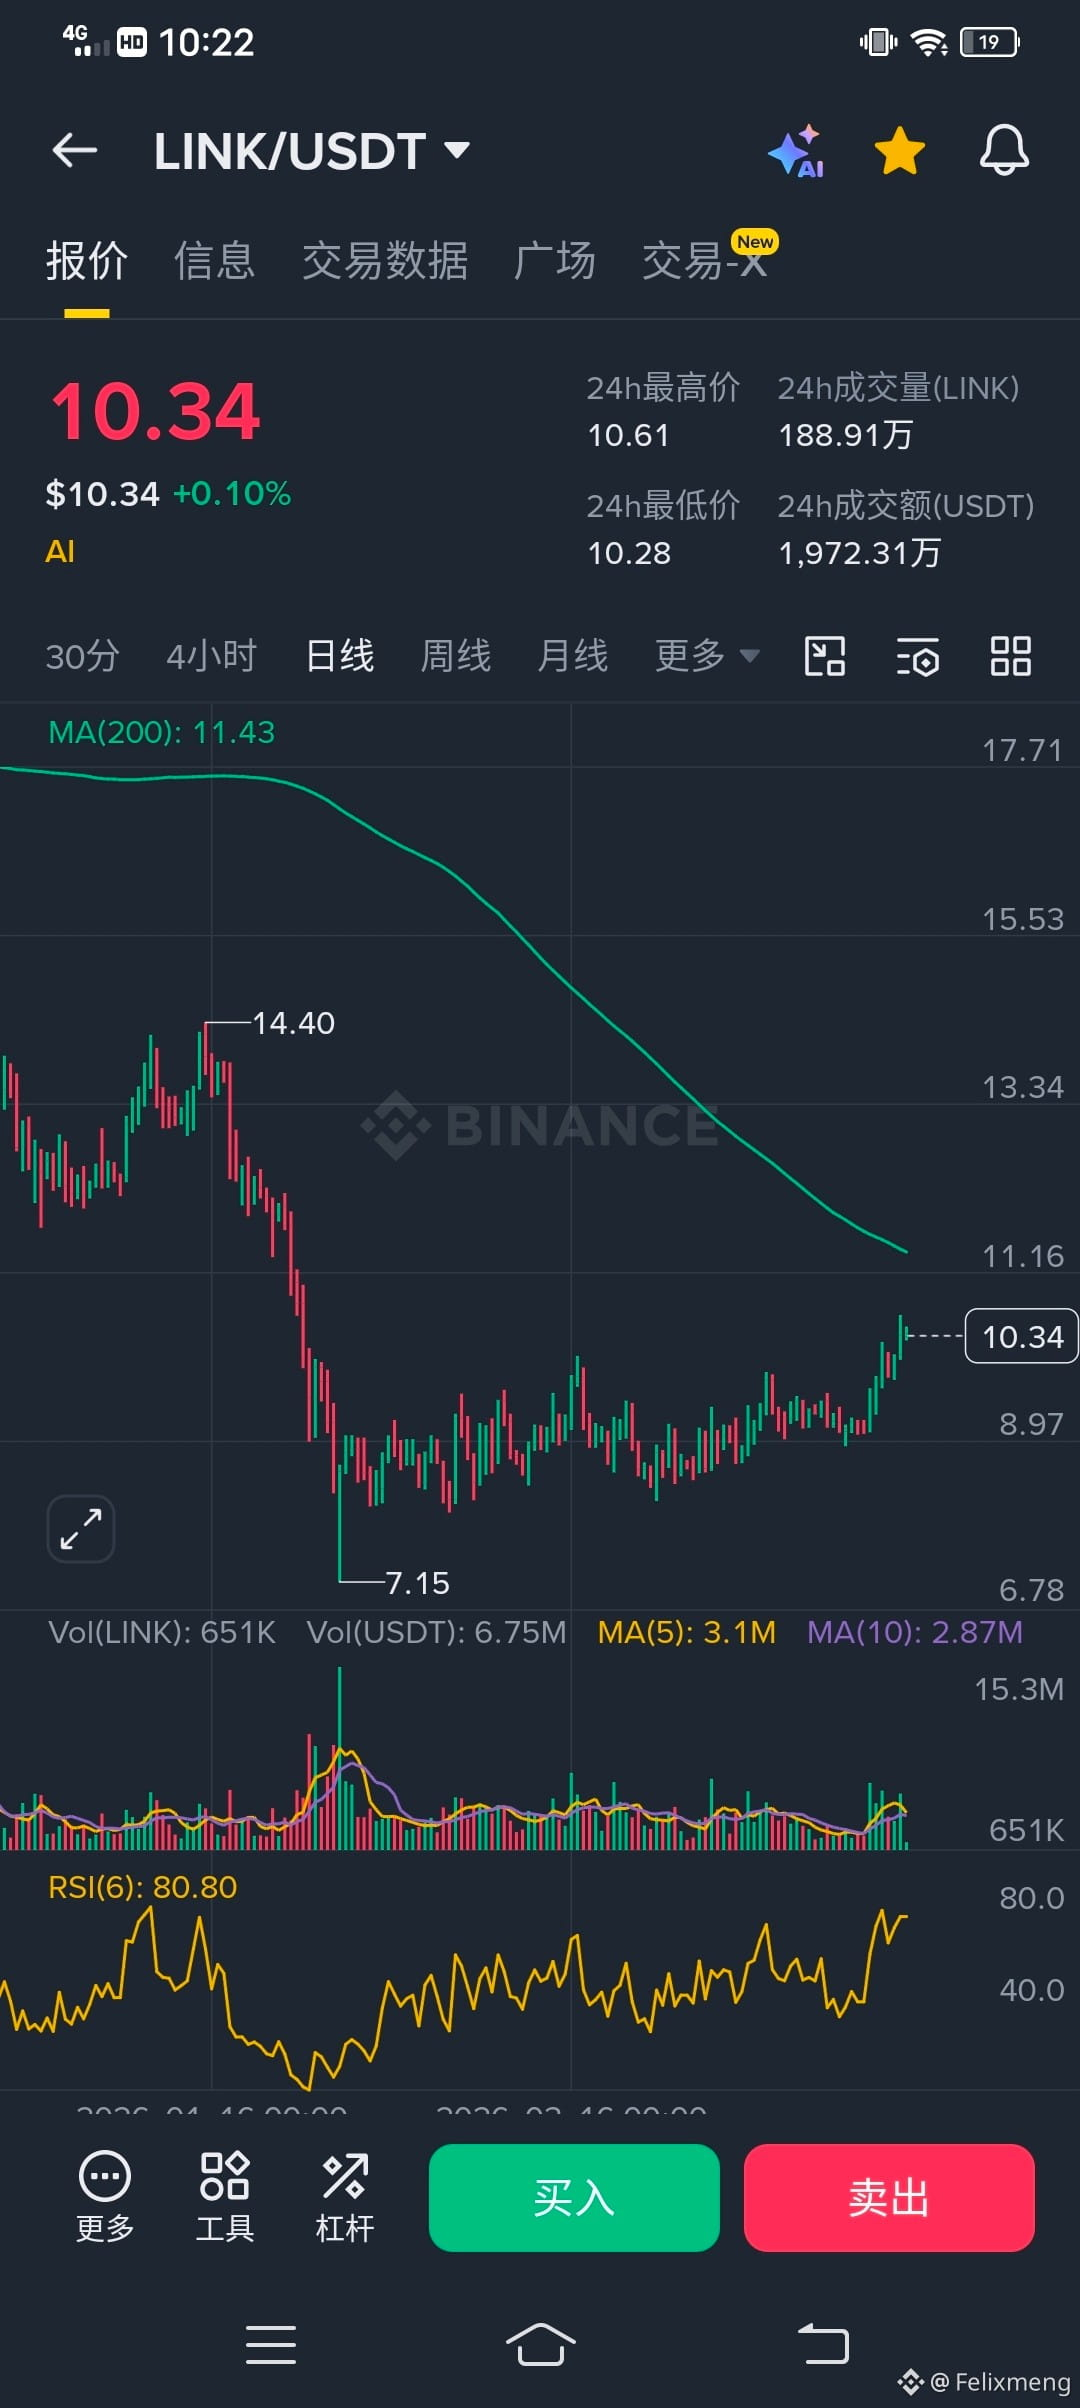Viewport: 1080px width, 2408px height.
Task: Open the 交易-X tab
Action: click(705, 261)
